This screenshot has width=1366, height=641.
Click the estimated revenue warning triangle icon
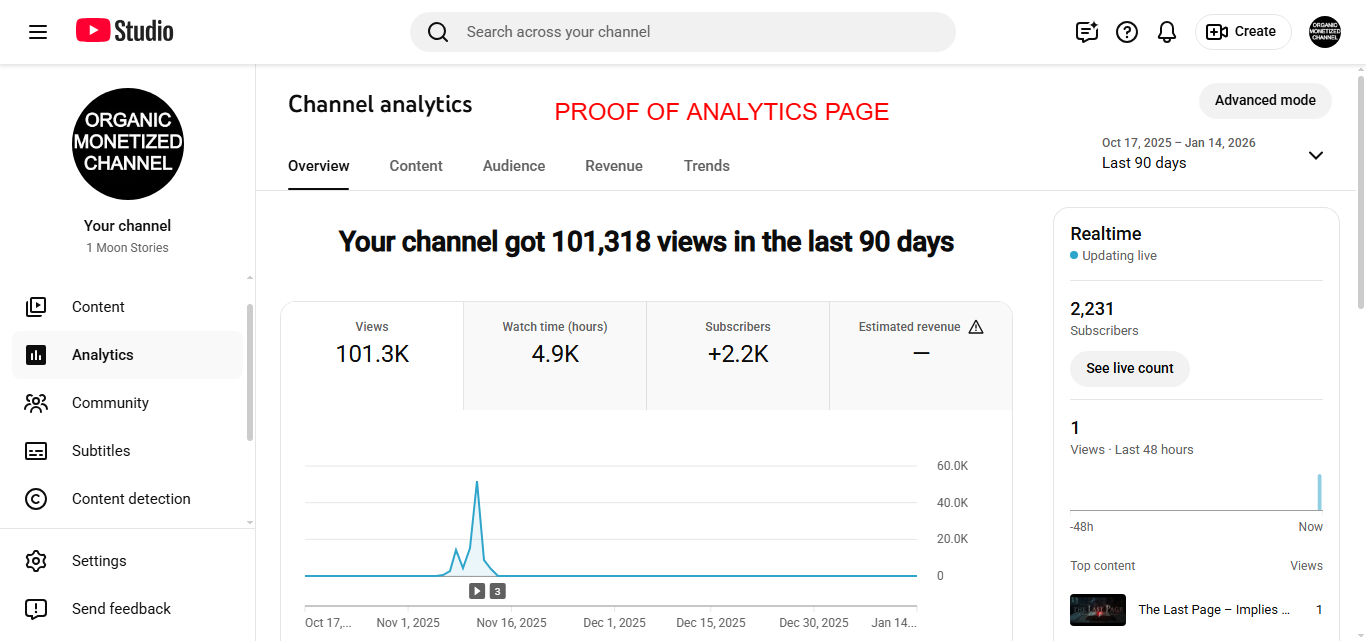pyautogui.click(x=976, y=327)
